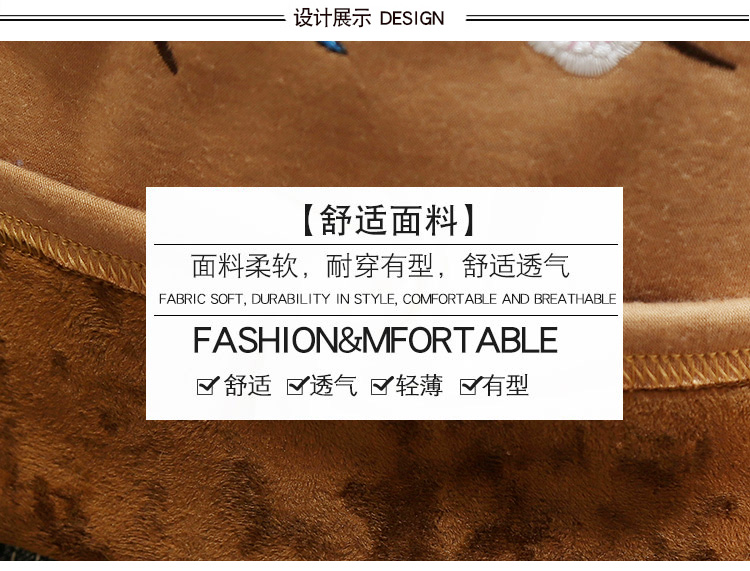Click the FASHION&MFORTABLE heading
Viewport: 750px width, 571px height.
point(375,340)
